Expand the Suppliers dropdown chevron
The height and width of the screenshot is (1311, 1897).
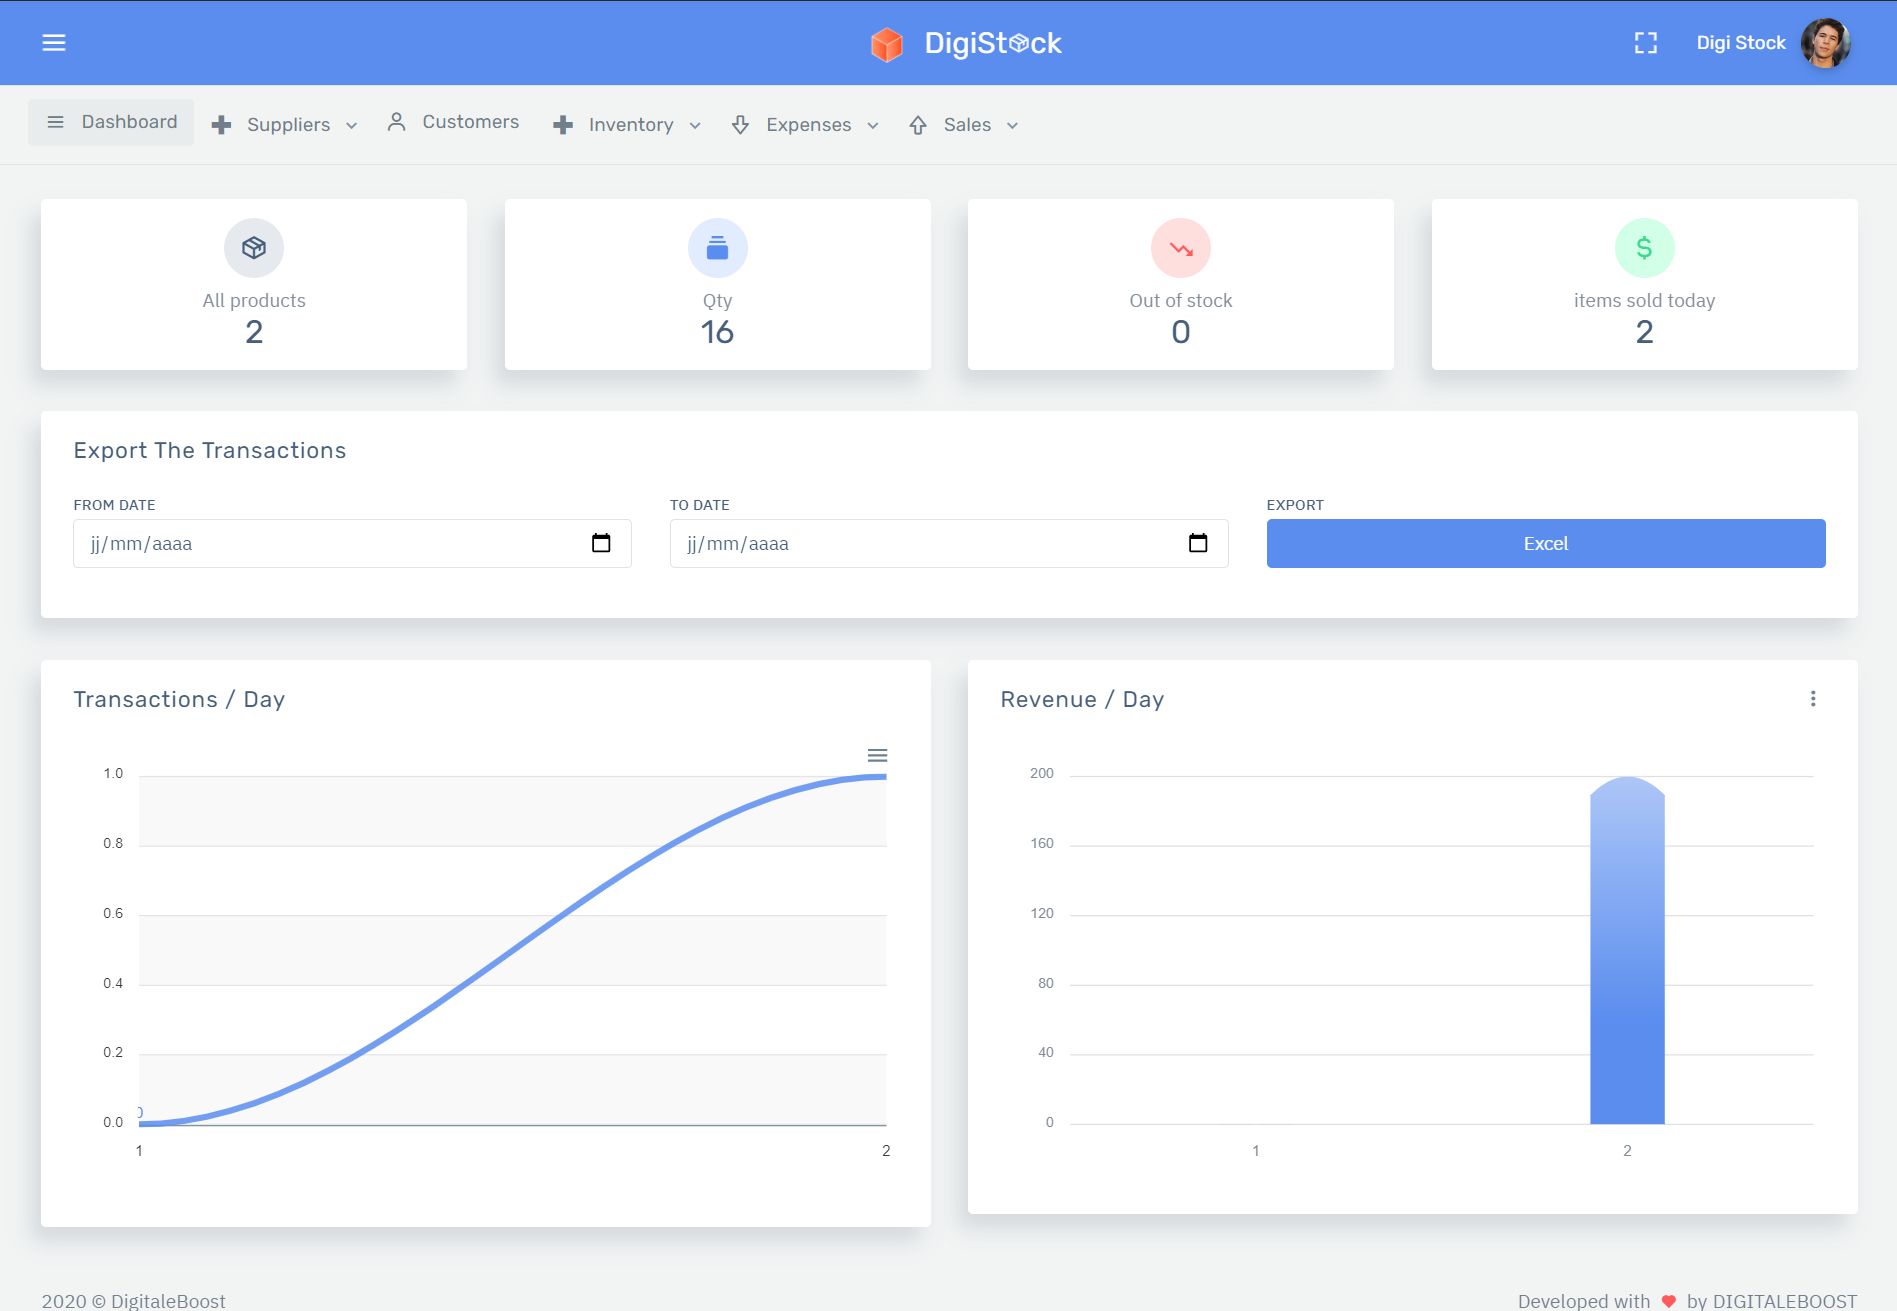[351, 126]
